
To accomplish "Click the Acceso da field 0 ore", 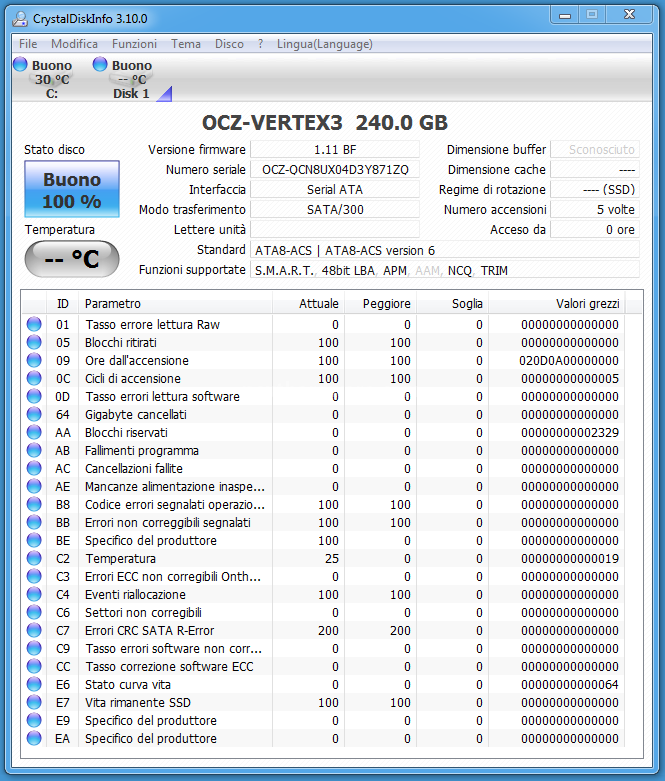I will pyautogui.click(x=595, y=230).
